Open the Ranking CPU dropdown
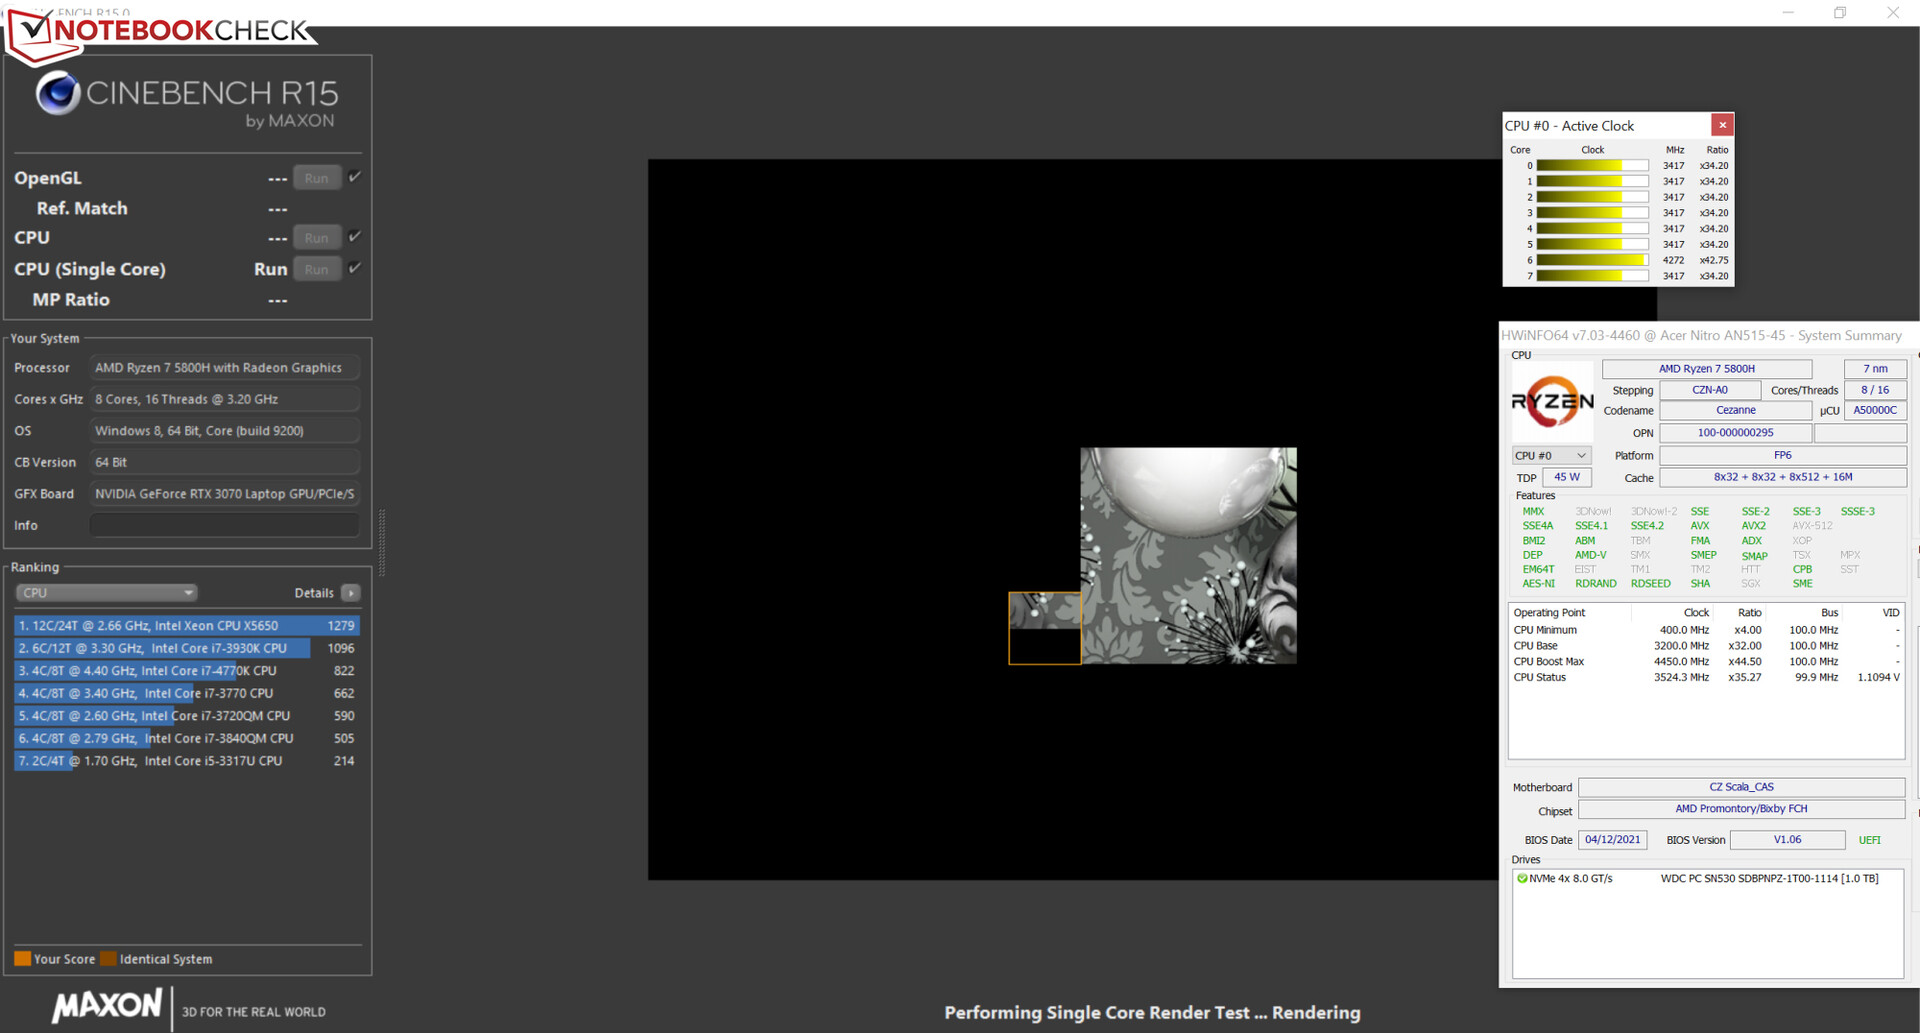This screenshot has height=1033, width=1920. pyautogui.click(x=106, y=593)
